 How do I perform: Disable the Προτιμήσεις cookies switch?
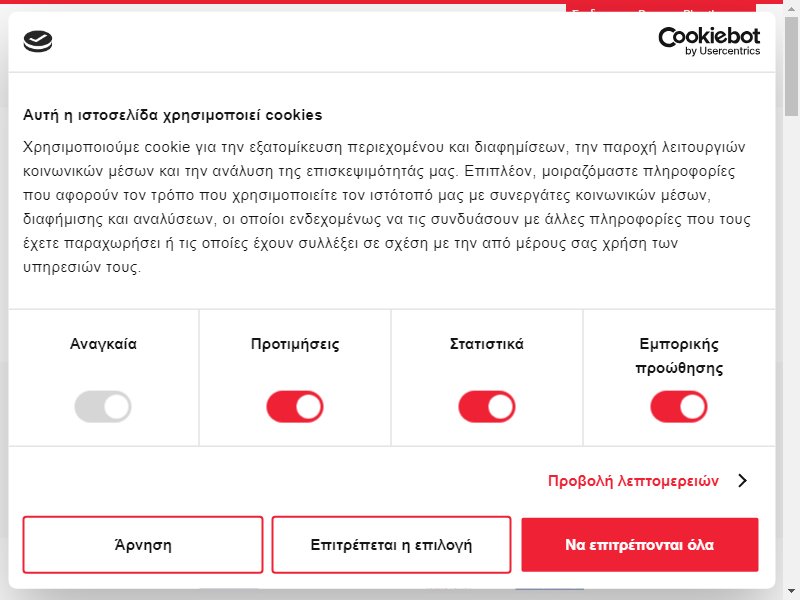pyautogui.click(x=295, y=407)
